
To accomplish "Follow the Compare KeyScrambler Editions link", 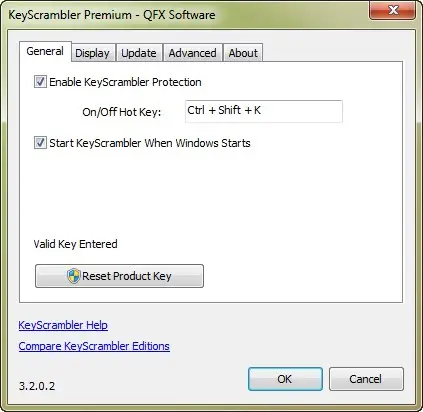I will (x=94, y=346).
